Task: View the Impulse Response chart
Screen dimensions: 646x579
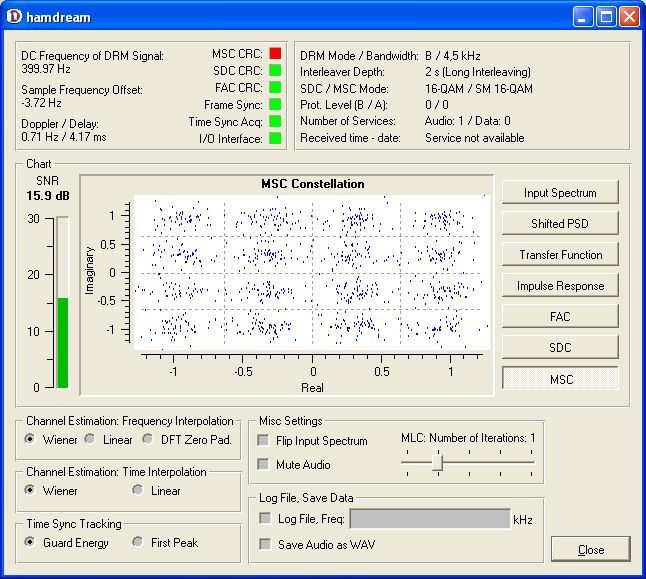Action: pyautogui.click(x=560, y=285)
